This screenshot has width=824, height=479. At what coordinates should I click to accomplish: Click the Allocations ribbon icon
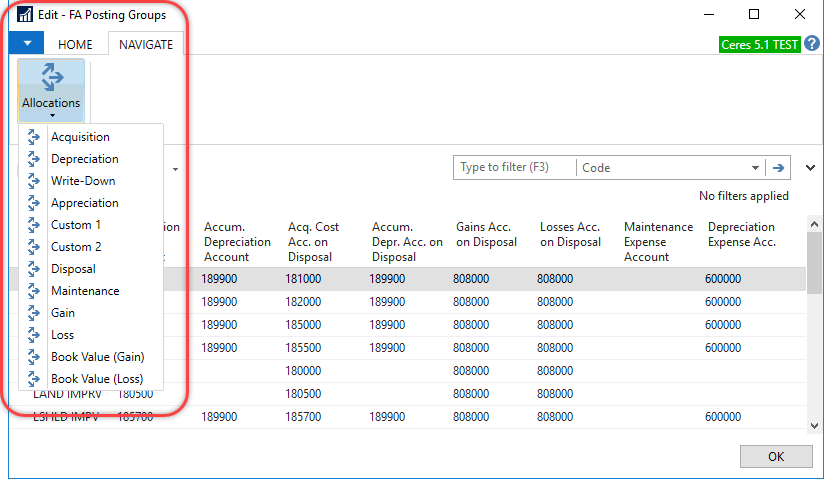coord(50,78)
